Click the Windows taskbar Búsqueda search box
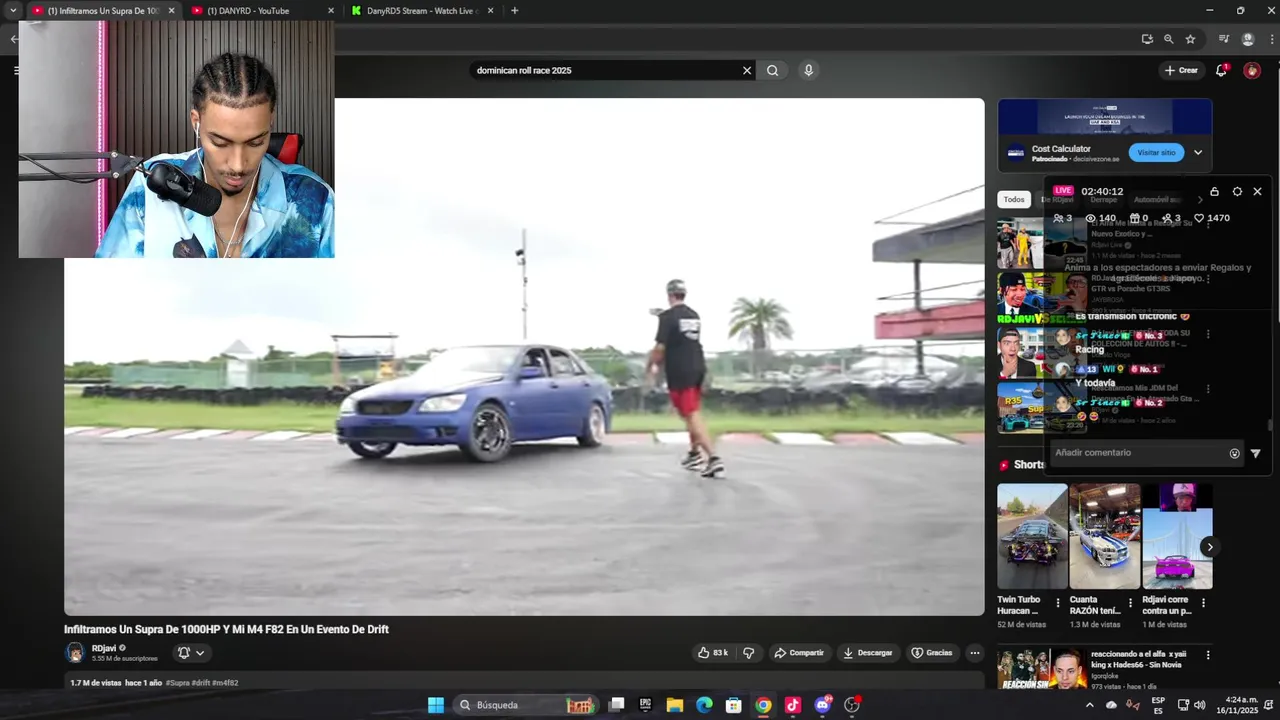 point(526,705)
